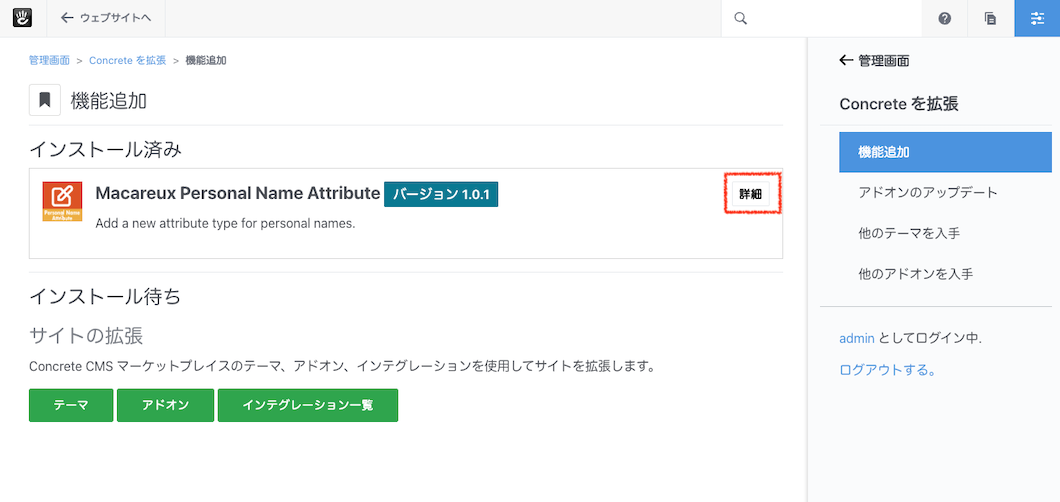The height and width of the screenshot is (502, 1060).
Task: Click the green アドオン button
Action: [166, 405]
